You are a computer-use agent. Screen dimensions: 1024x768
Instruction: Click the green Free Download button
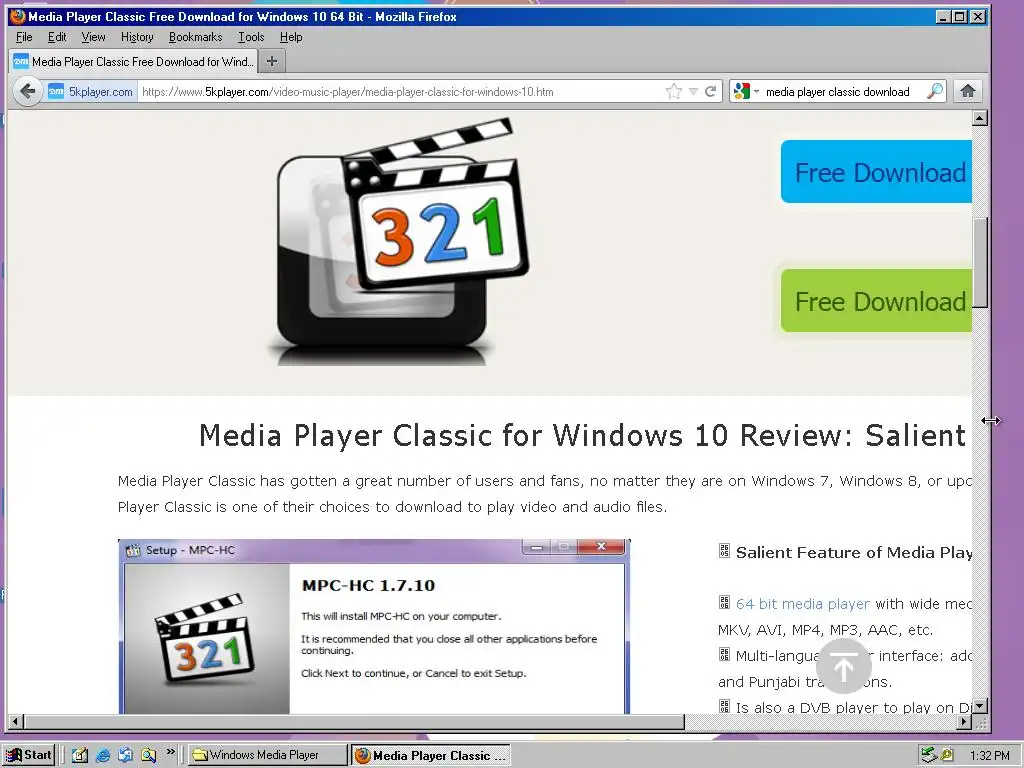(x=876, y=300)
